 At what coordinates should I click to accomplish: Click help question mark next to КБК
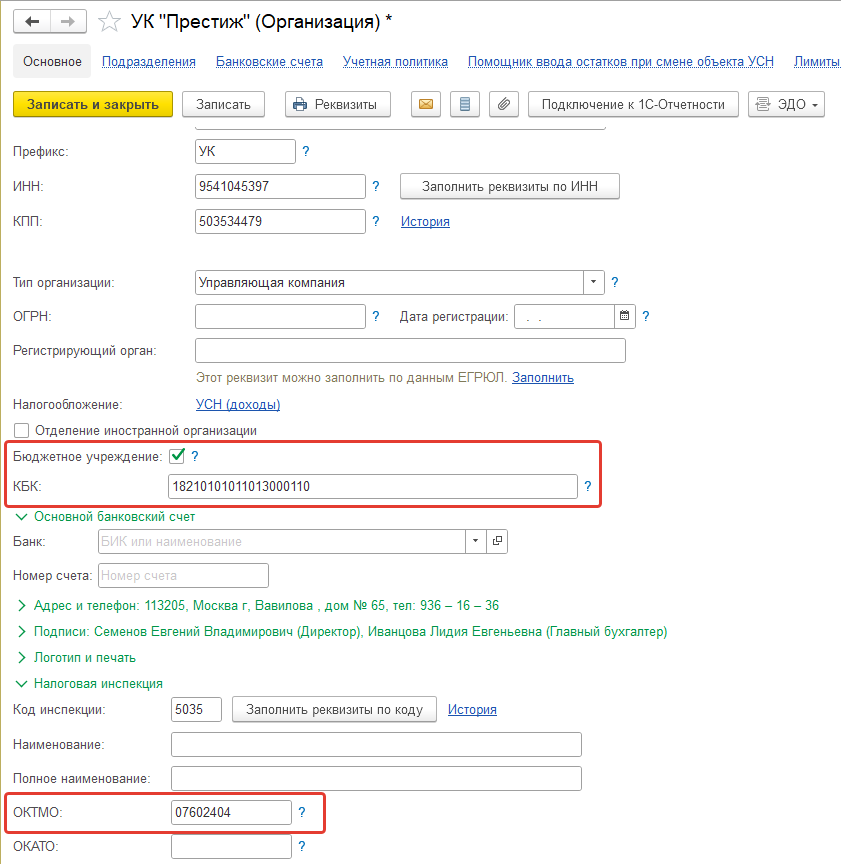tap(588, 486)
